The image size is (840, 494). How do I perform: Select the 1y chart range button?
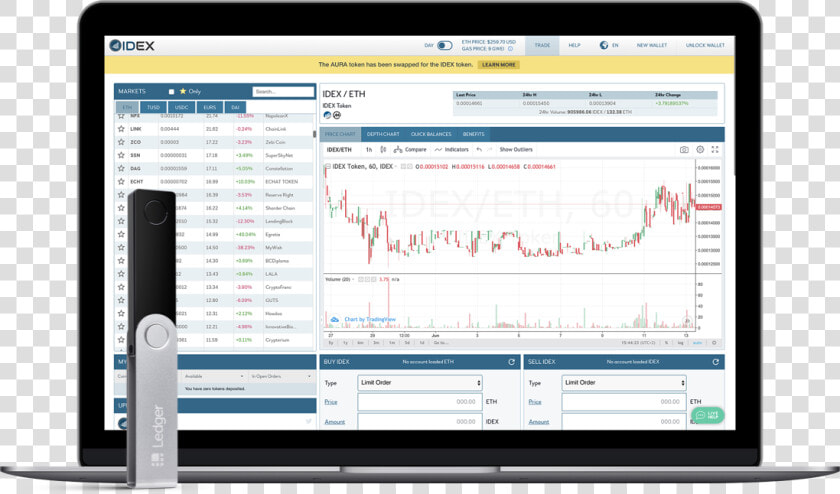point(346,343)
